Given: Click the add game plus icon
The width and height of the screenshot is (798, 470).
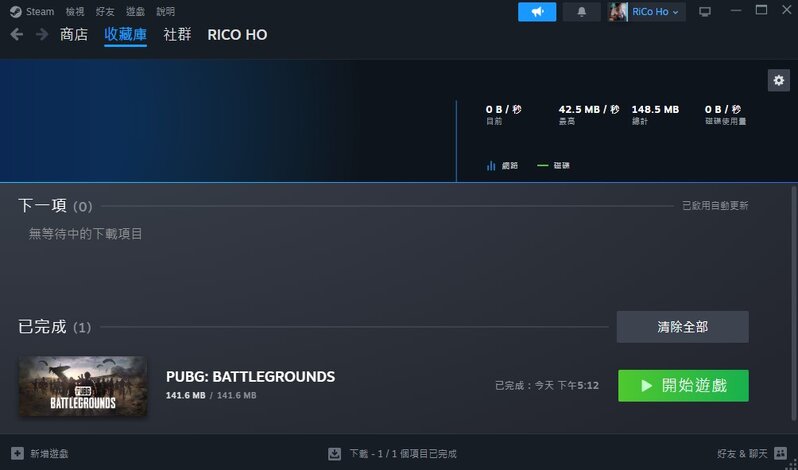Looking at the screenshot, I should tap(17, 453).
